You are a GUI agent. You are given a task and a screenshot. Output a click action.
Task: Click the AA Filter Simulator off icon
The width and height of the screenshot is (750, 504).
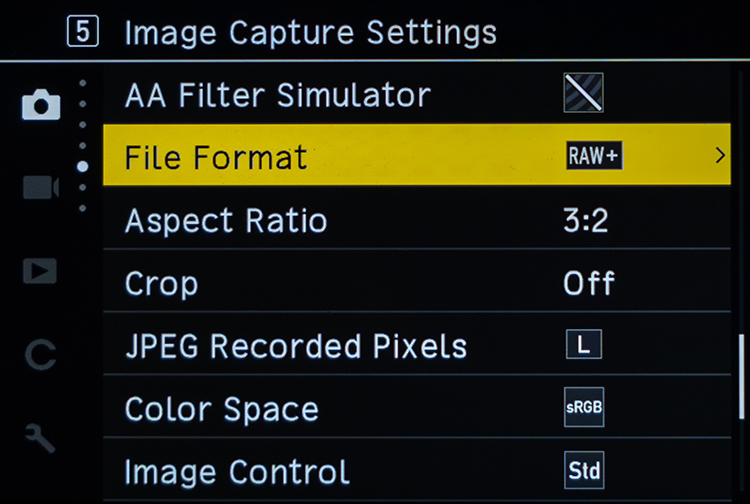pyautogui.click(x=583, y=94)
